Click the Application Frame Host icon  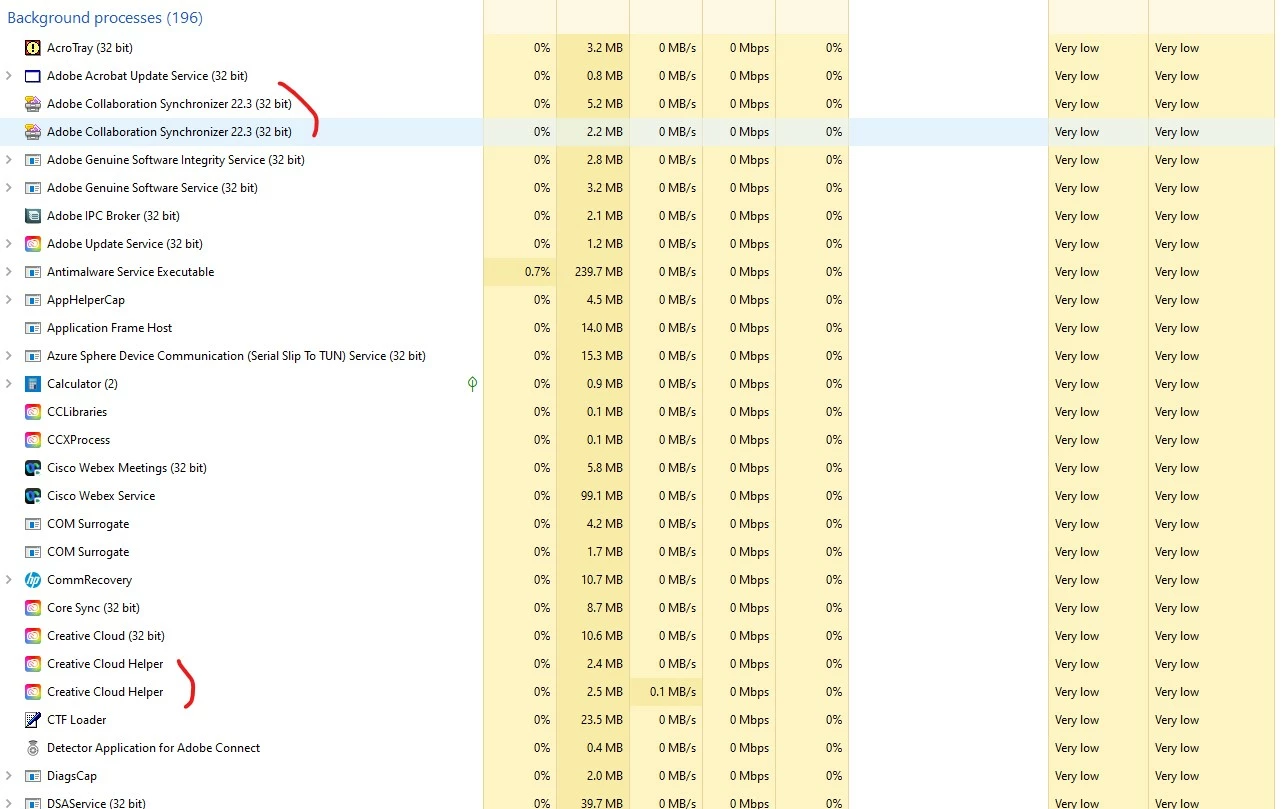(32, 328)
